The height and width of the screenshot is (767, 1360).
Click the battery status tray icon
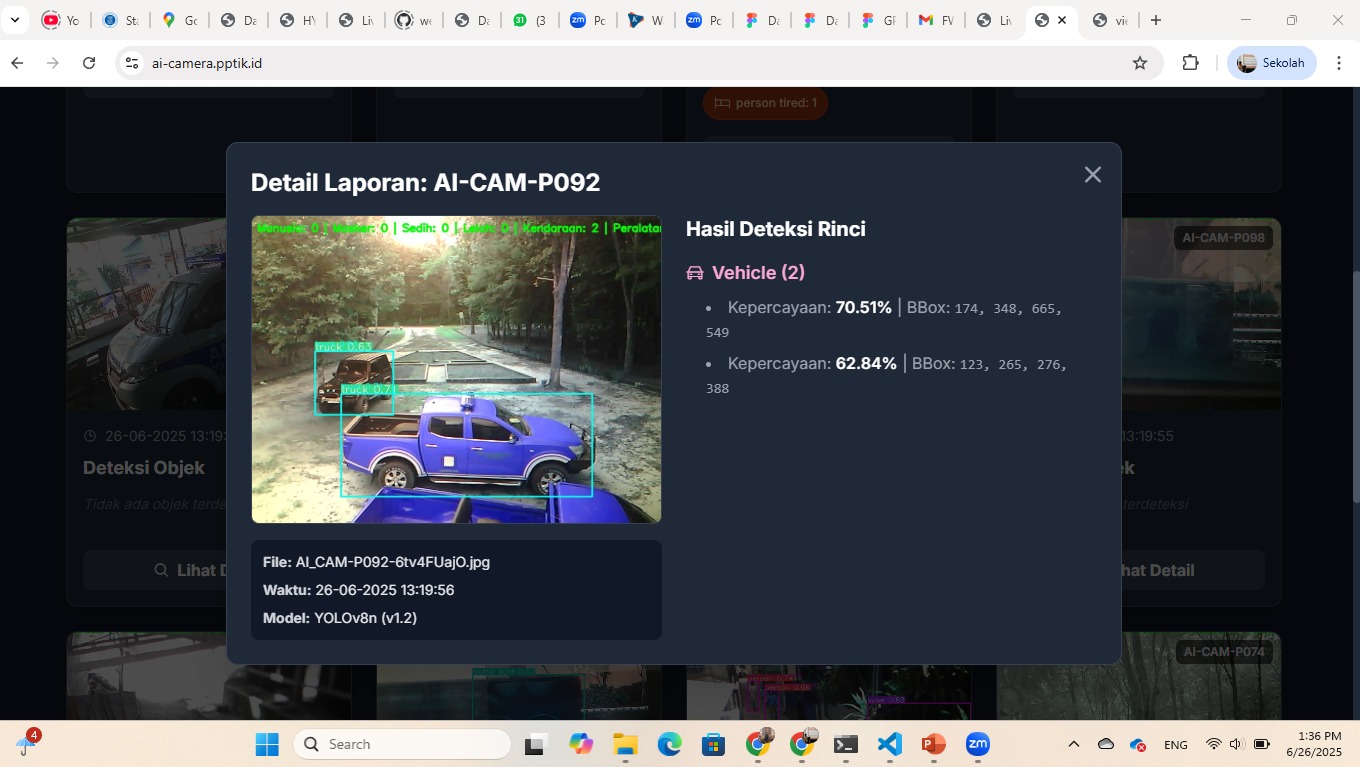[1262, 744]
